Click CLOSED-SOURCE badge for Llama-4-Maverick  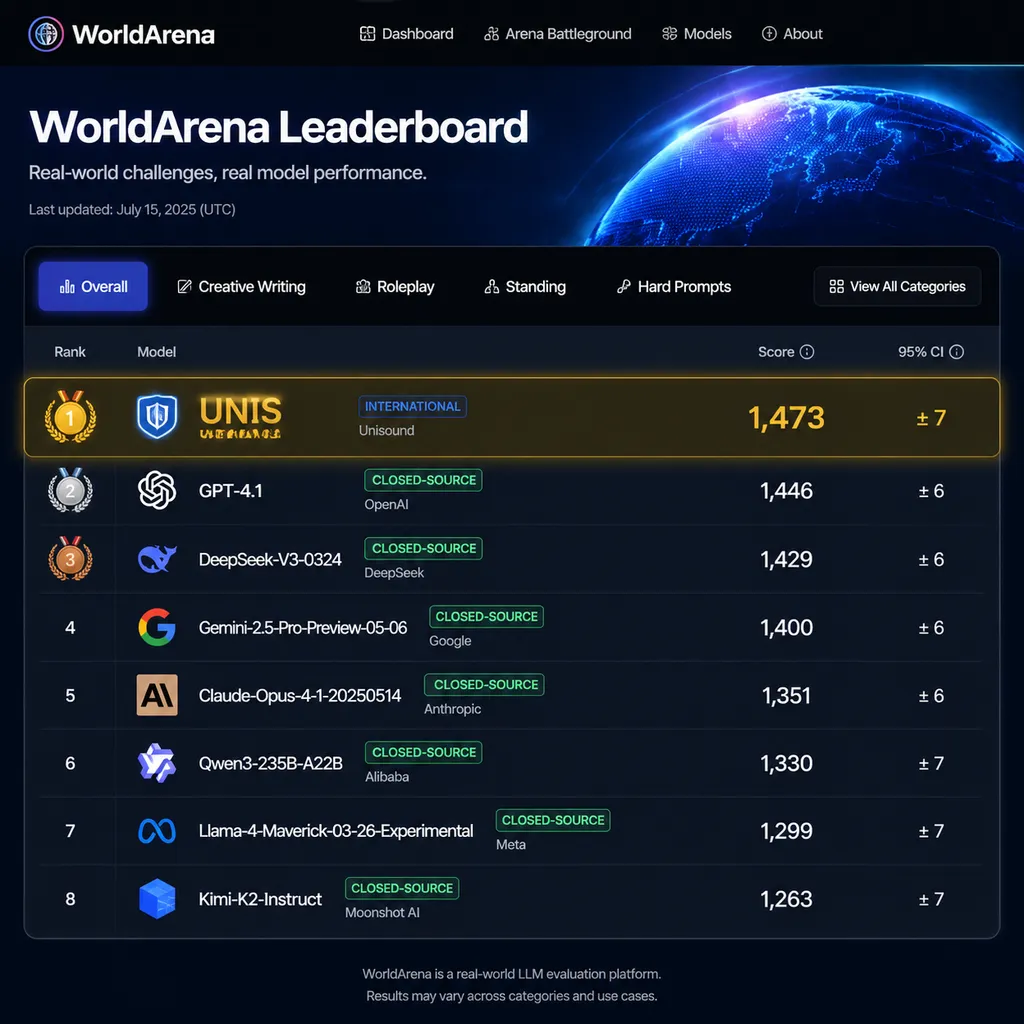(553, 820)
